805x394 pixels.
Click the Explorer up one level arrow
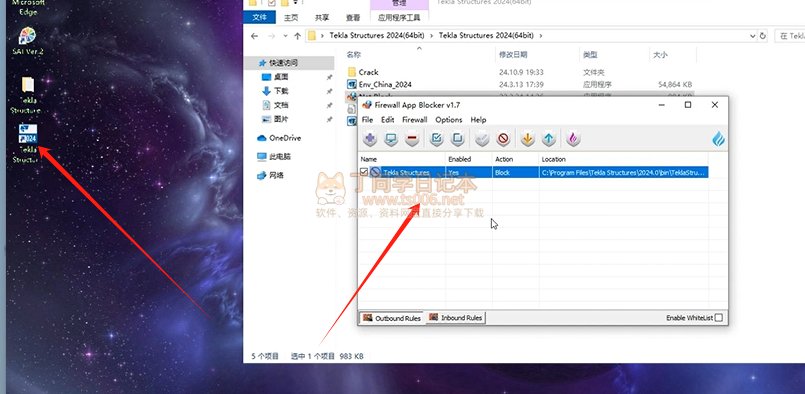tap(297, 36)
